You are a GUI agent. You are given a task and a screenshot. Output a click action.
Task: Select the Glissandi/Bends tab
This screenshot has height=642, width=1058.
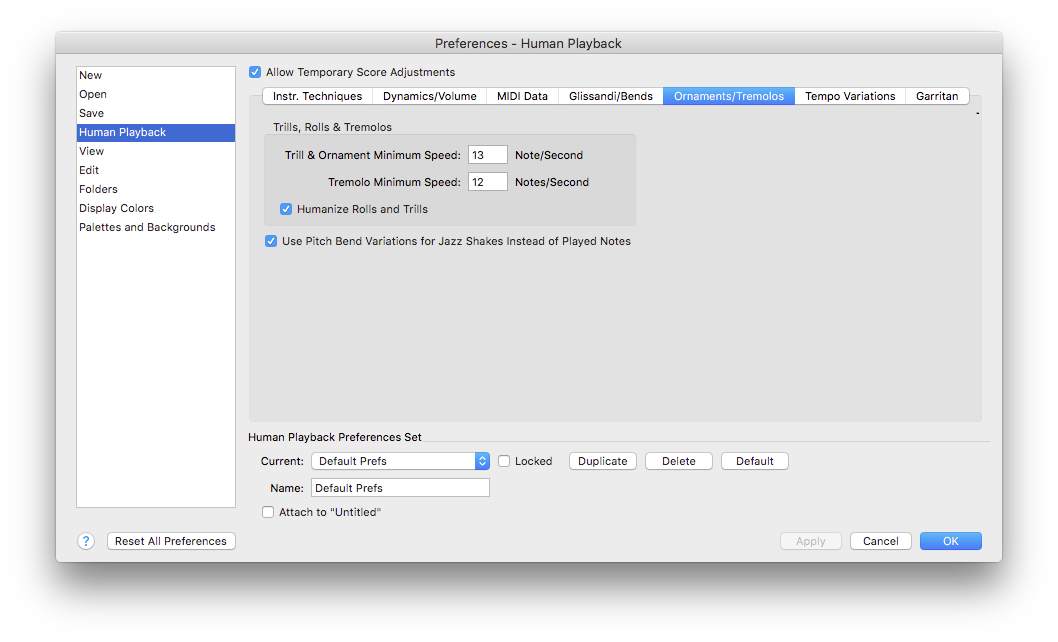(611, 96)
